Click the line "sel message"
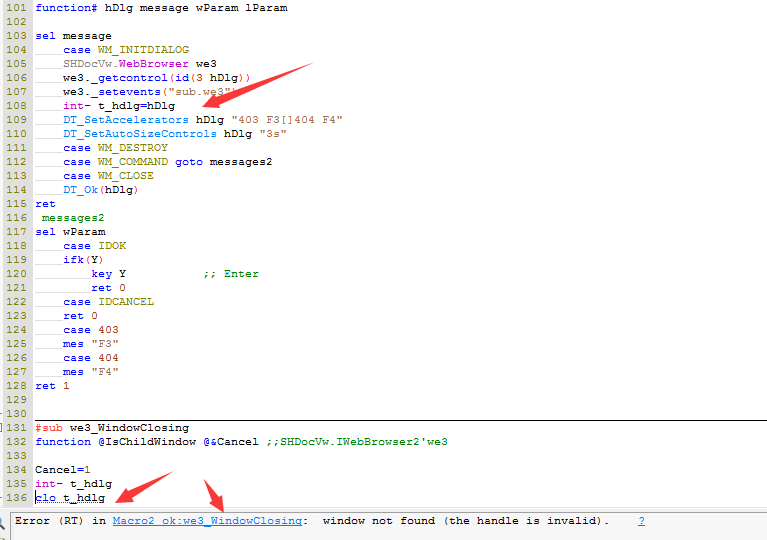 pyautogui.click(x=73, y=36)
